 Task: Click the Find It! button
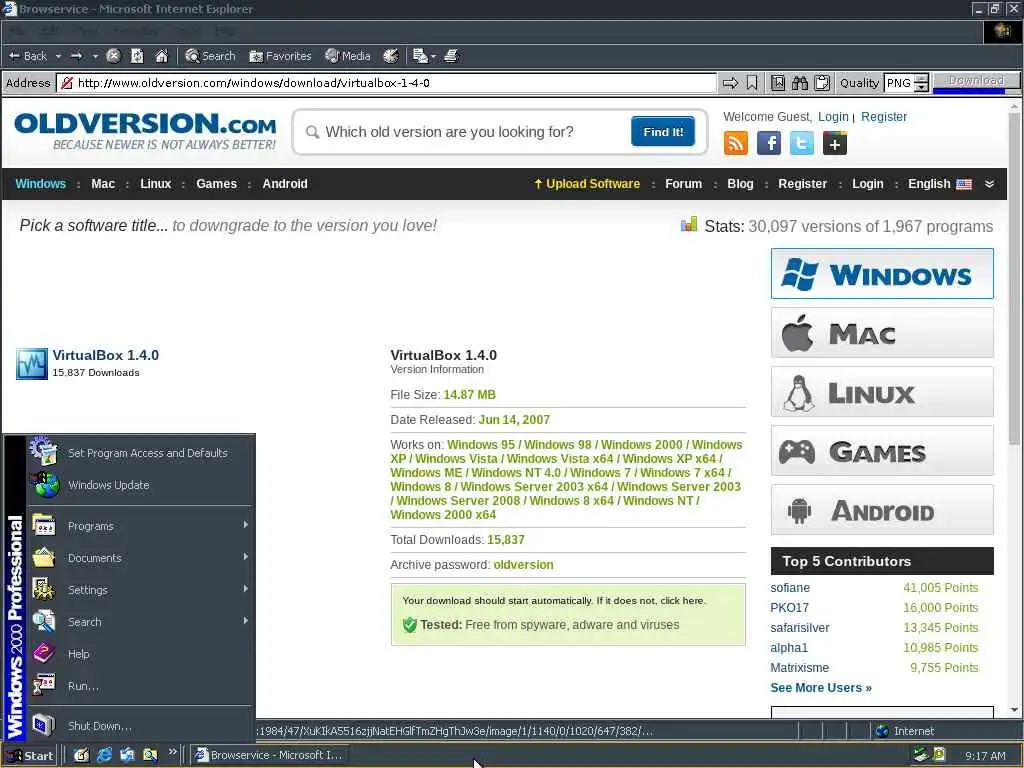[662, 132]
